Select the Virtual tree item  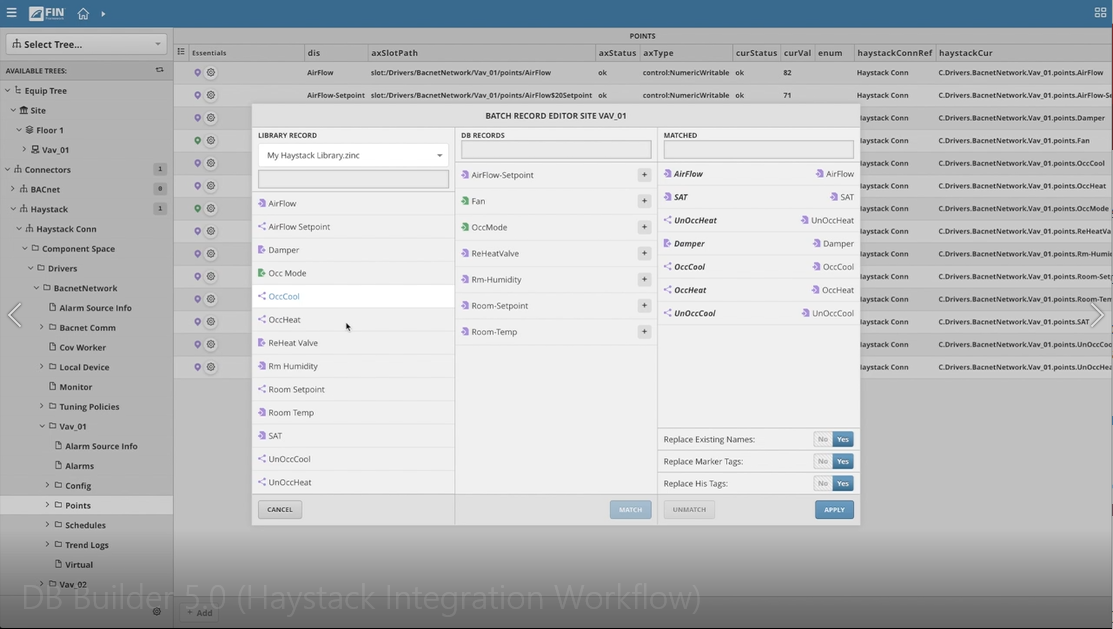pos(79,564)
